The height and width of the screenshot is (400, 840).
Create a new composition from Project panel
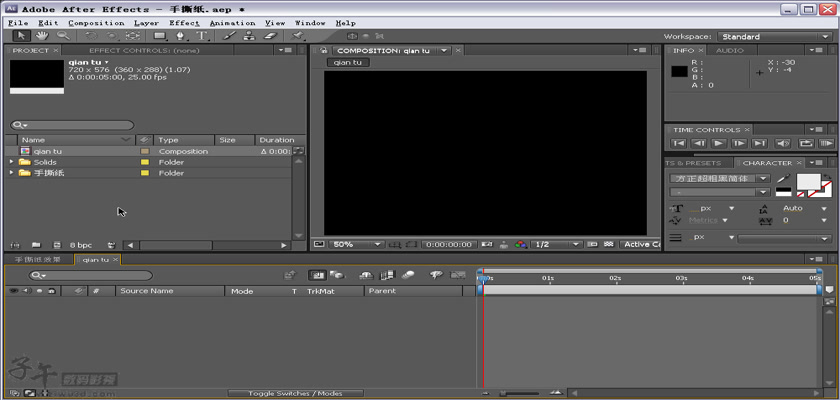[57, 245]
